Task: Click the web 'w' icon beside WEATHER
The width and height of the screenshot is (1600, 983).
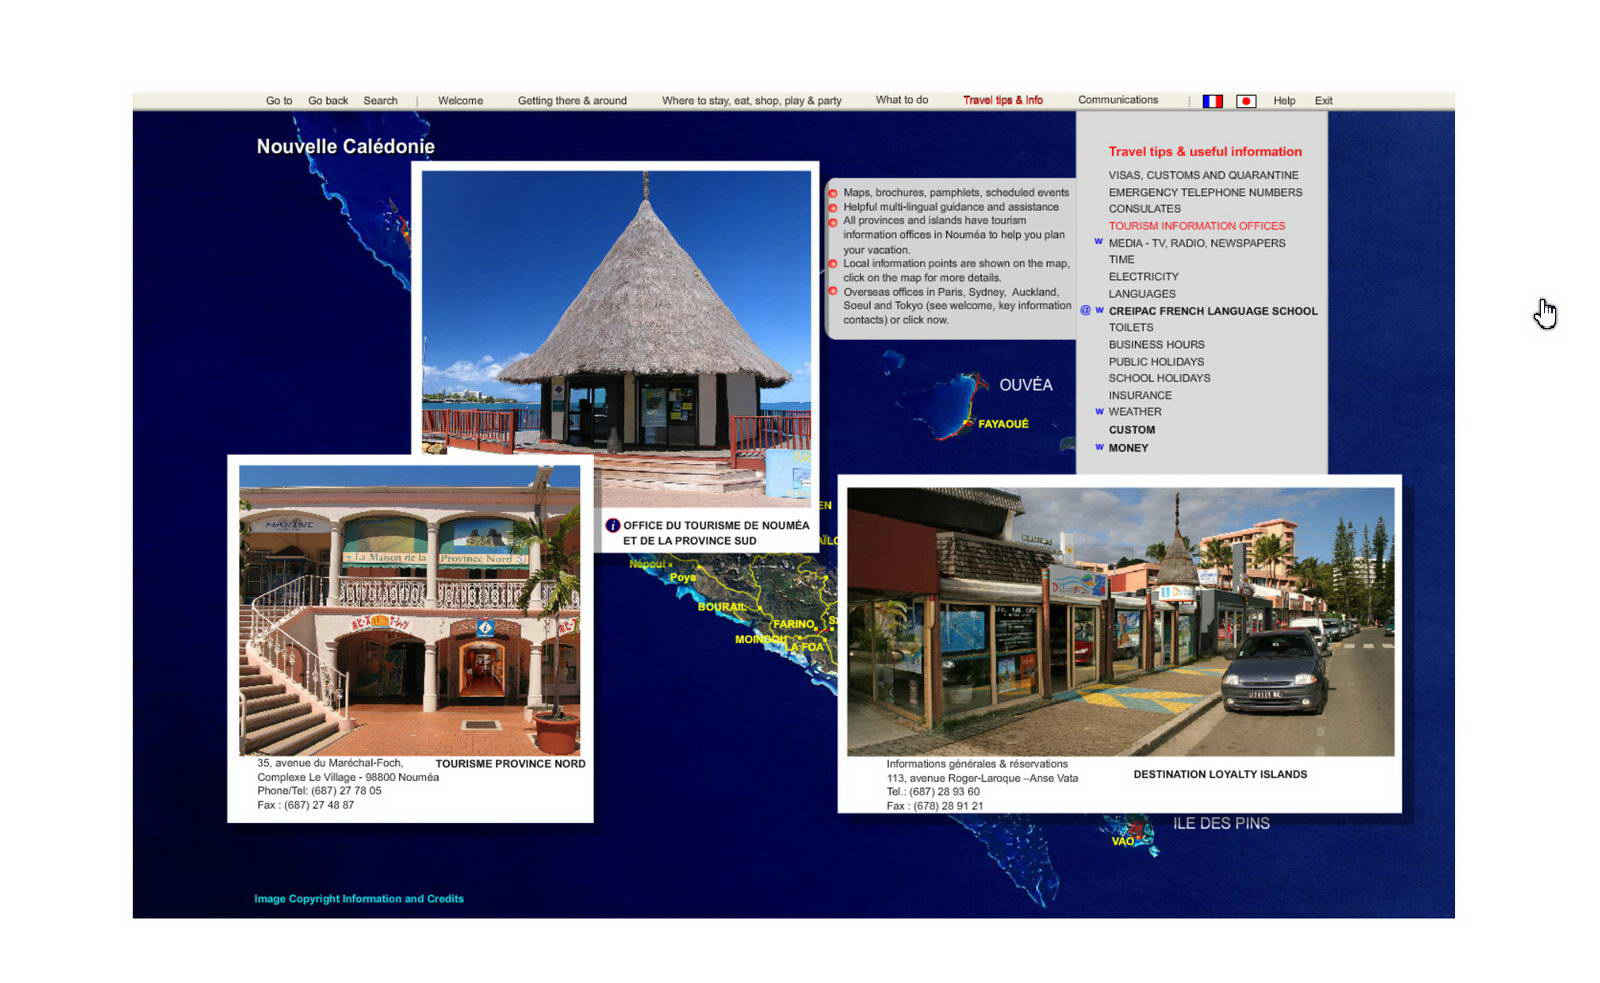Action: [x=1099, y=411]
